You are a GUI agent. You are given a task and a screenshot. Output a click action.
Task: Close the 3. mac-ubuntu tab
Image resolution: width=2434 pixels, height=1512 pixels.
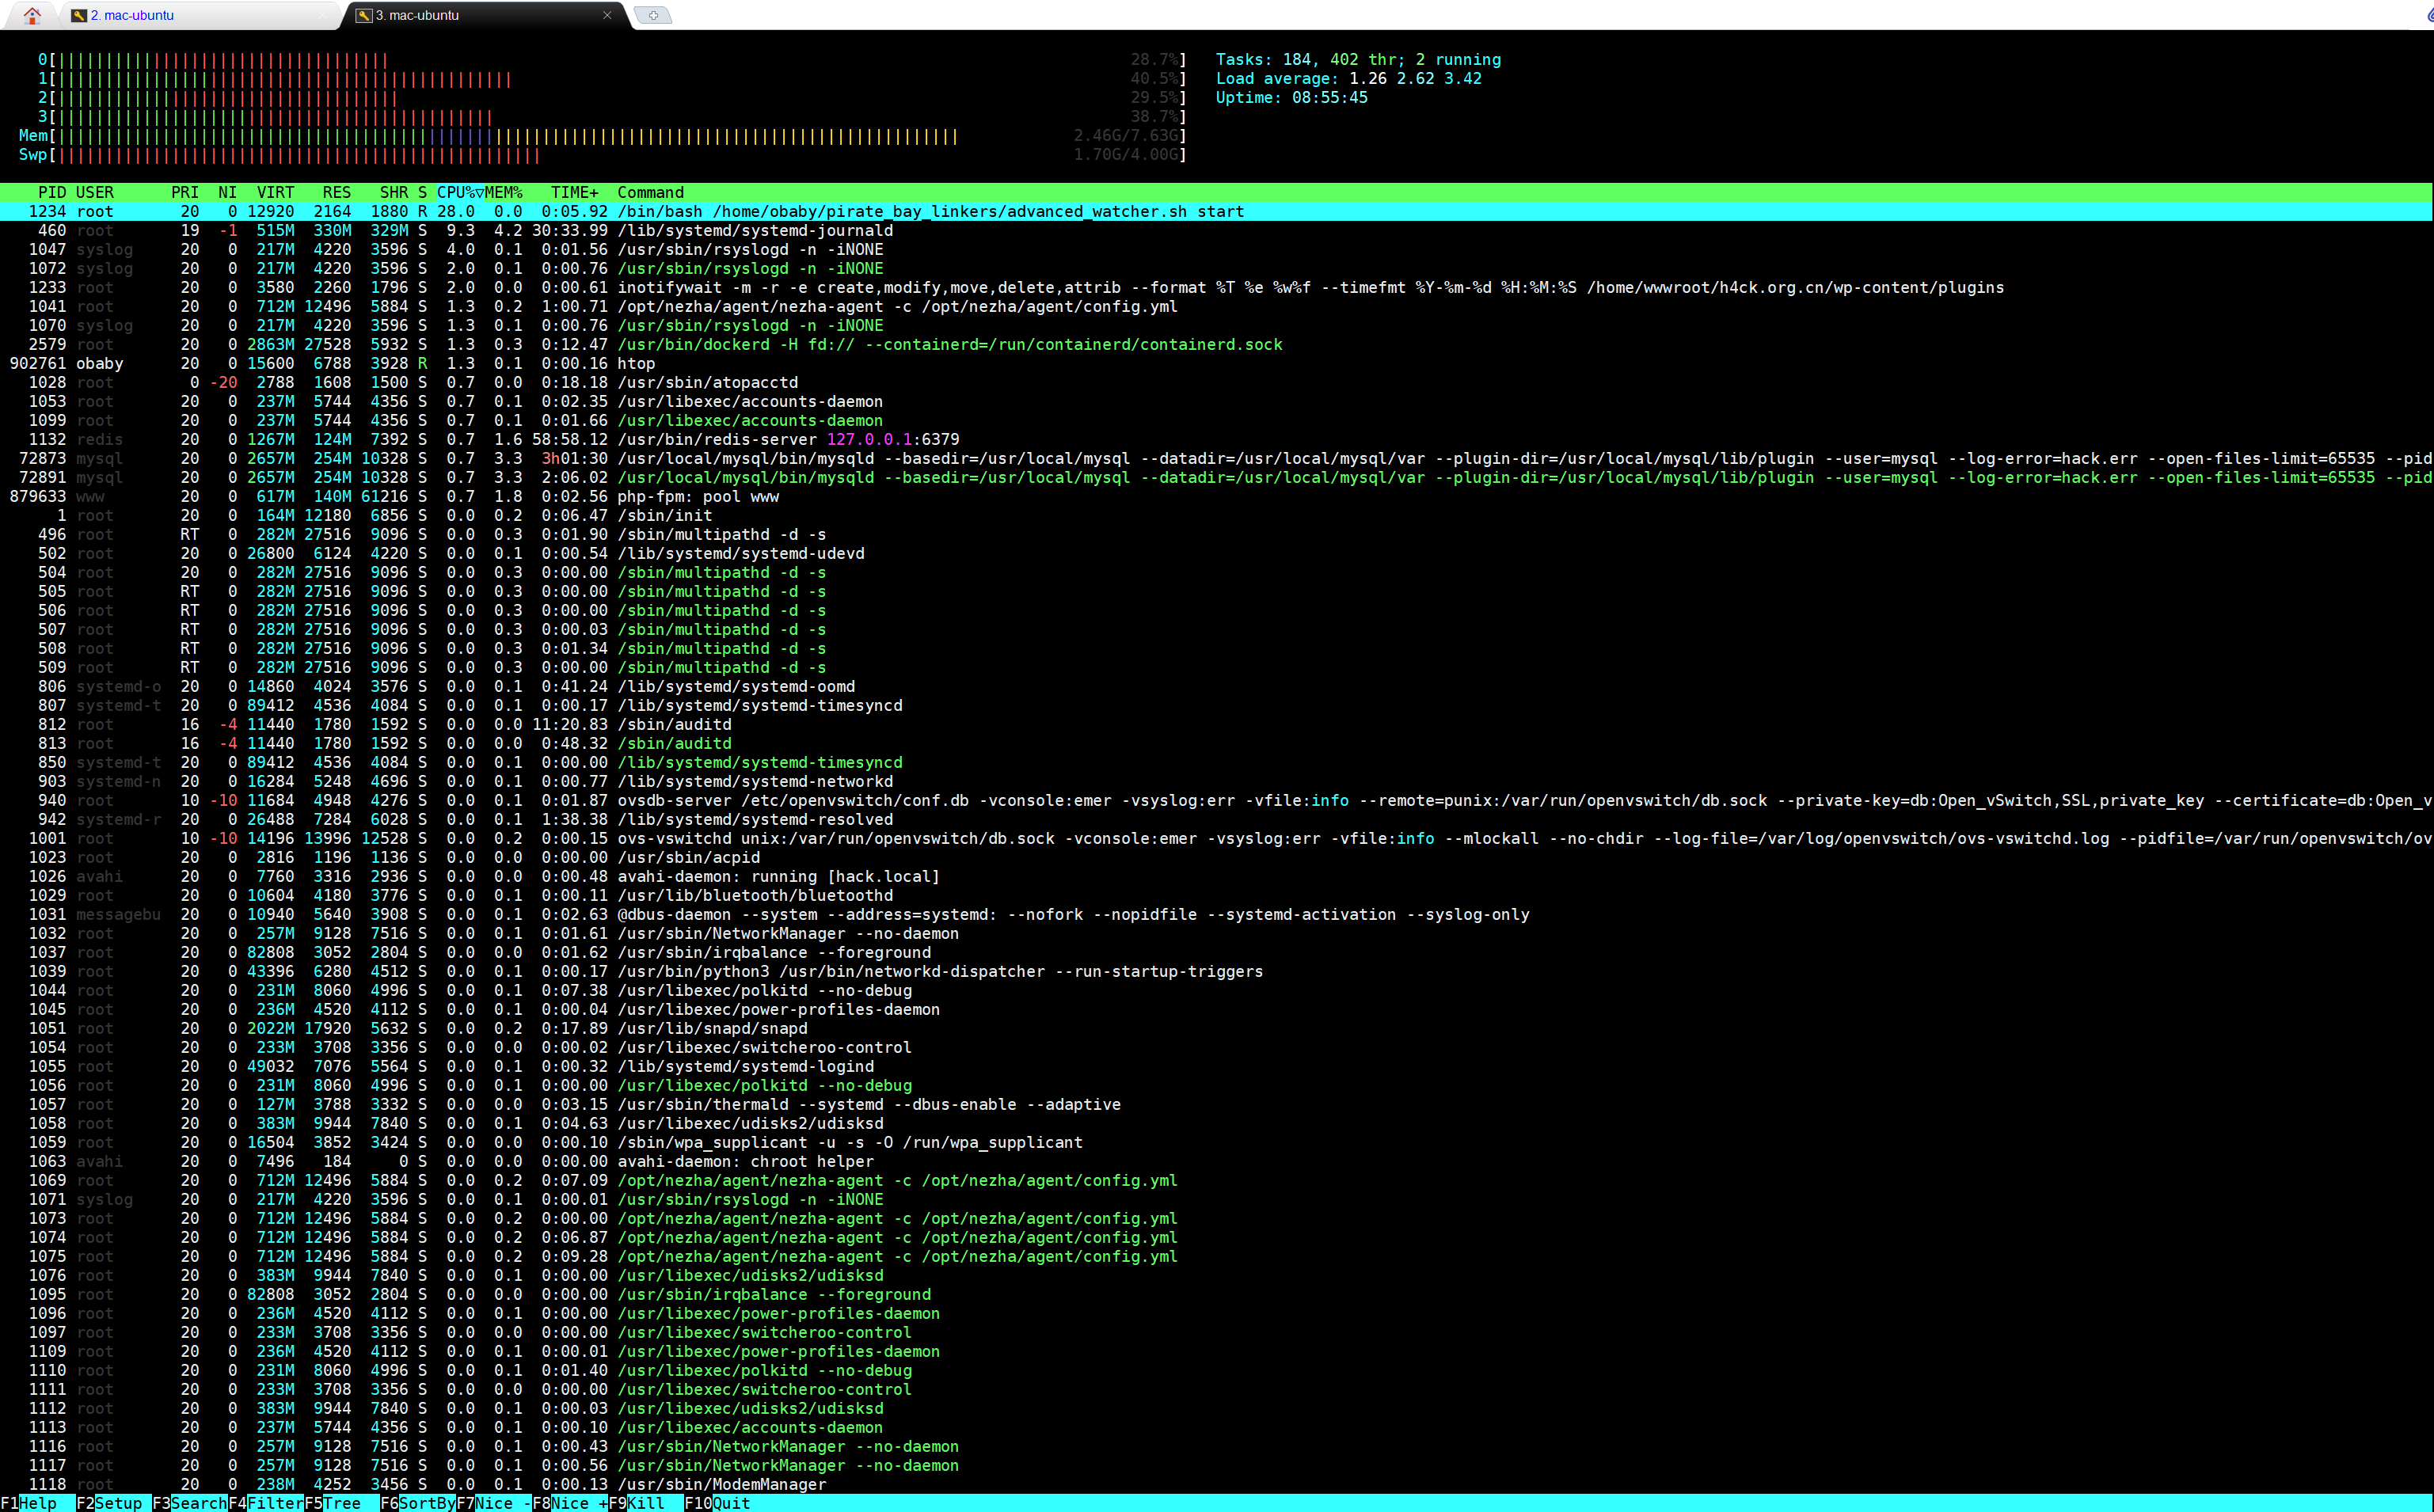[x=607, y=15]
